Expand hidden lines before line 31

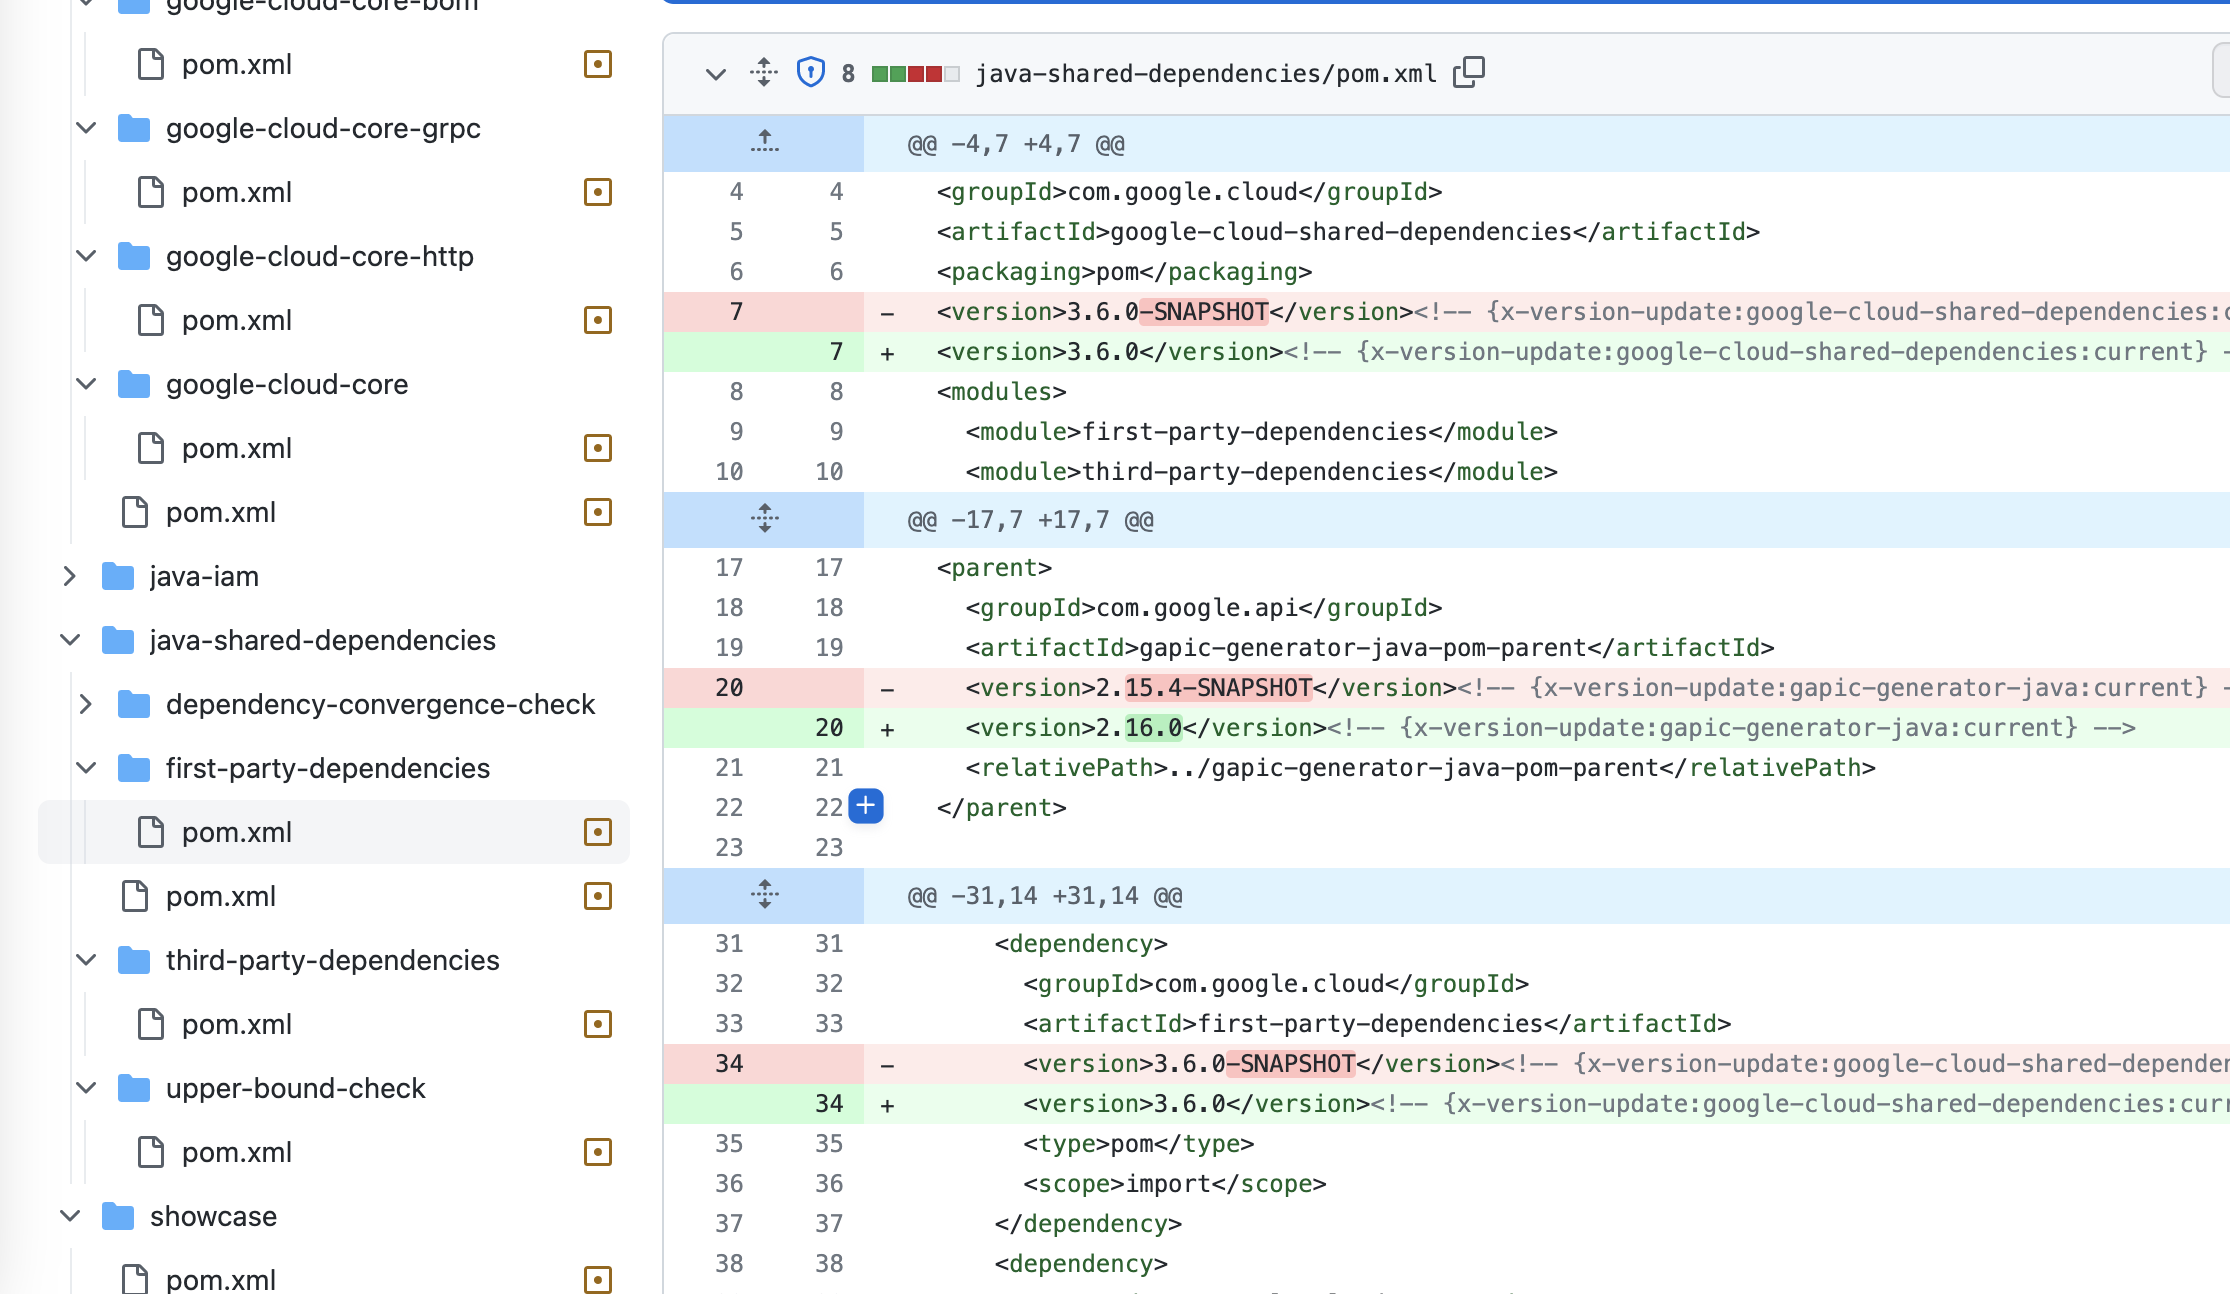coord(764,895)
